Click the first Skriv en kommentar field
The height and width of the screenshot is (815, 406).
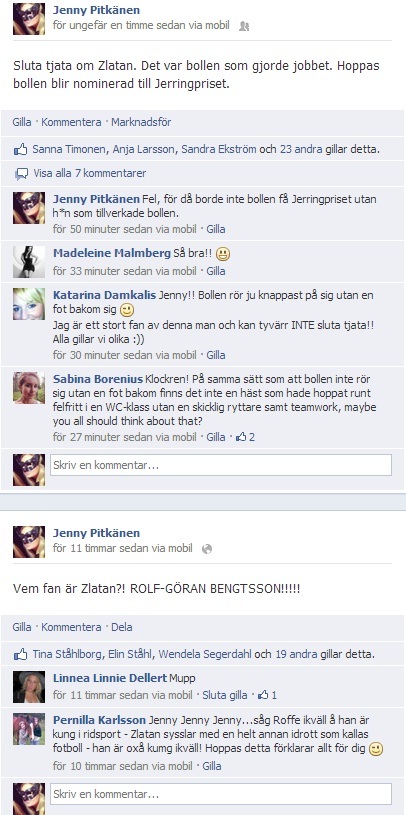coord(221,465)
